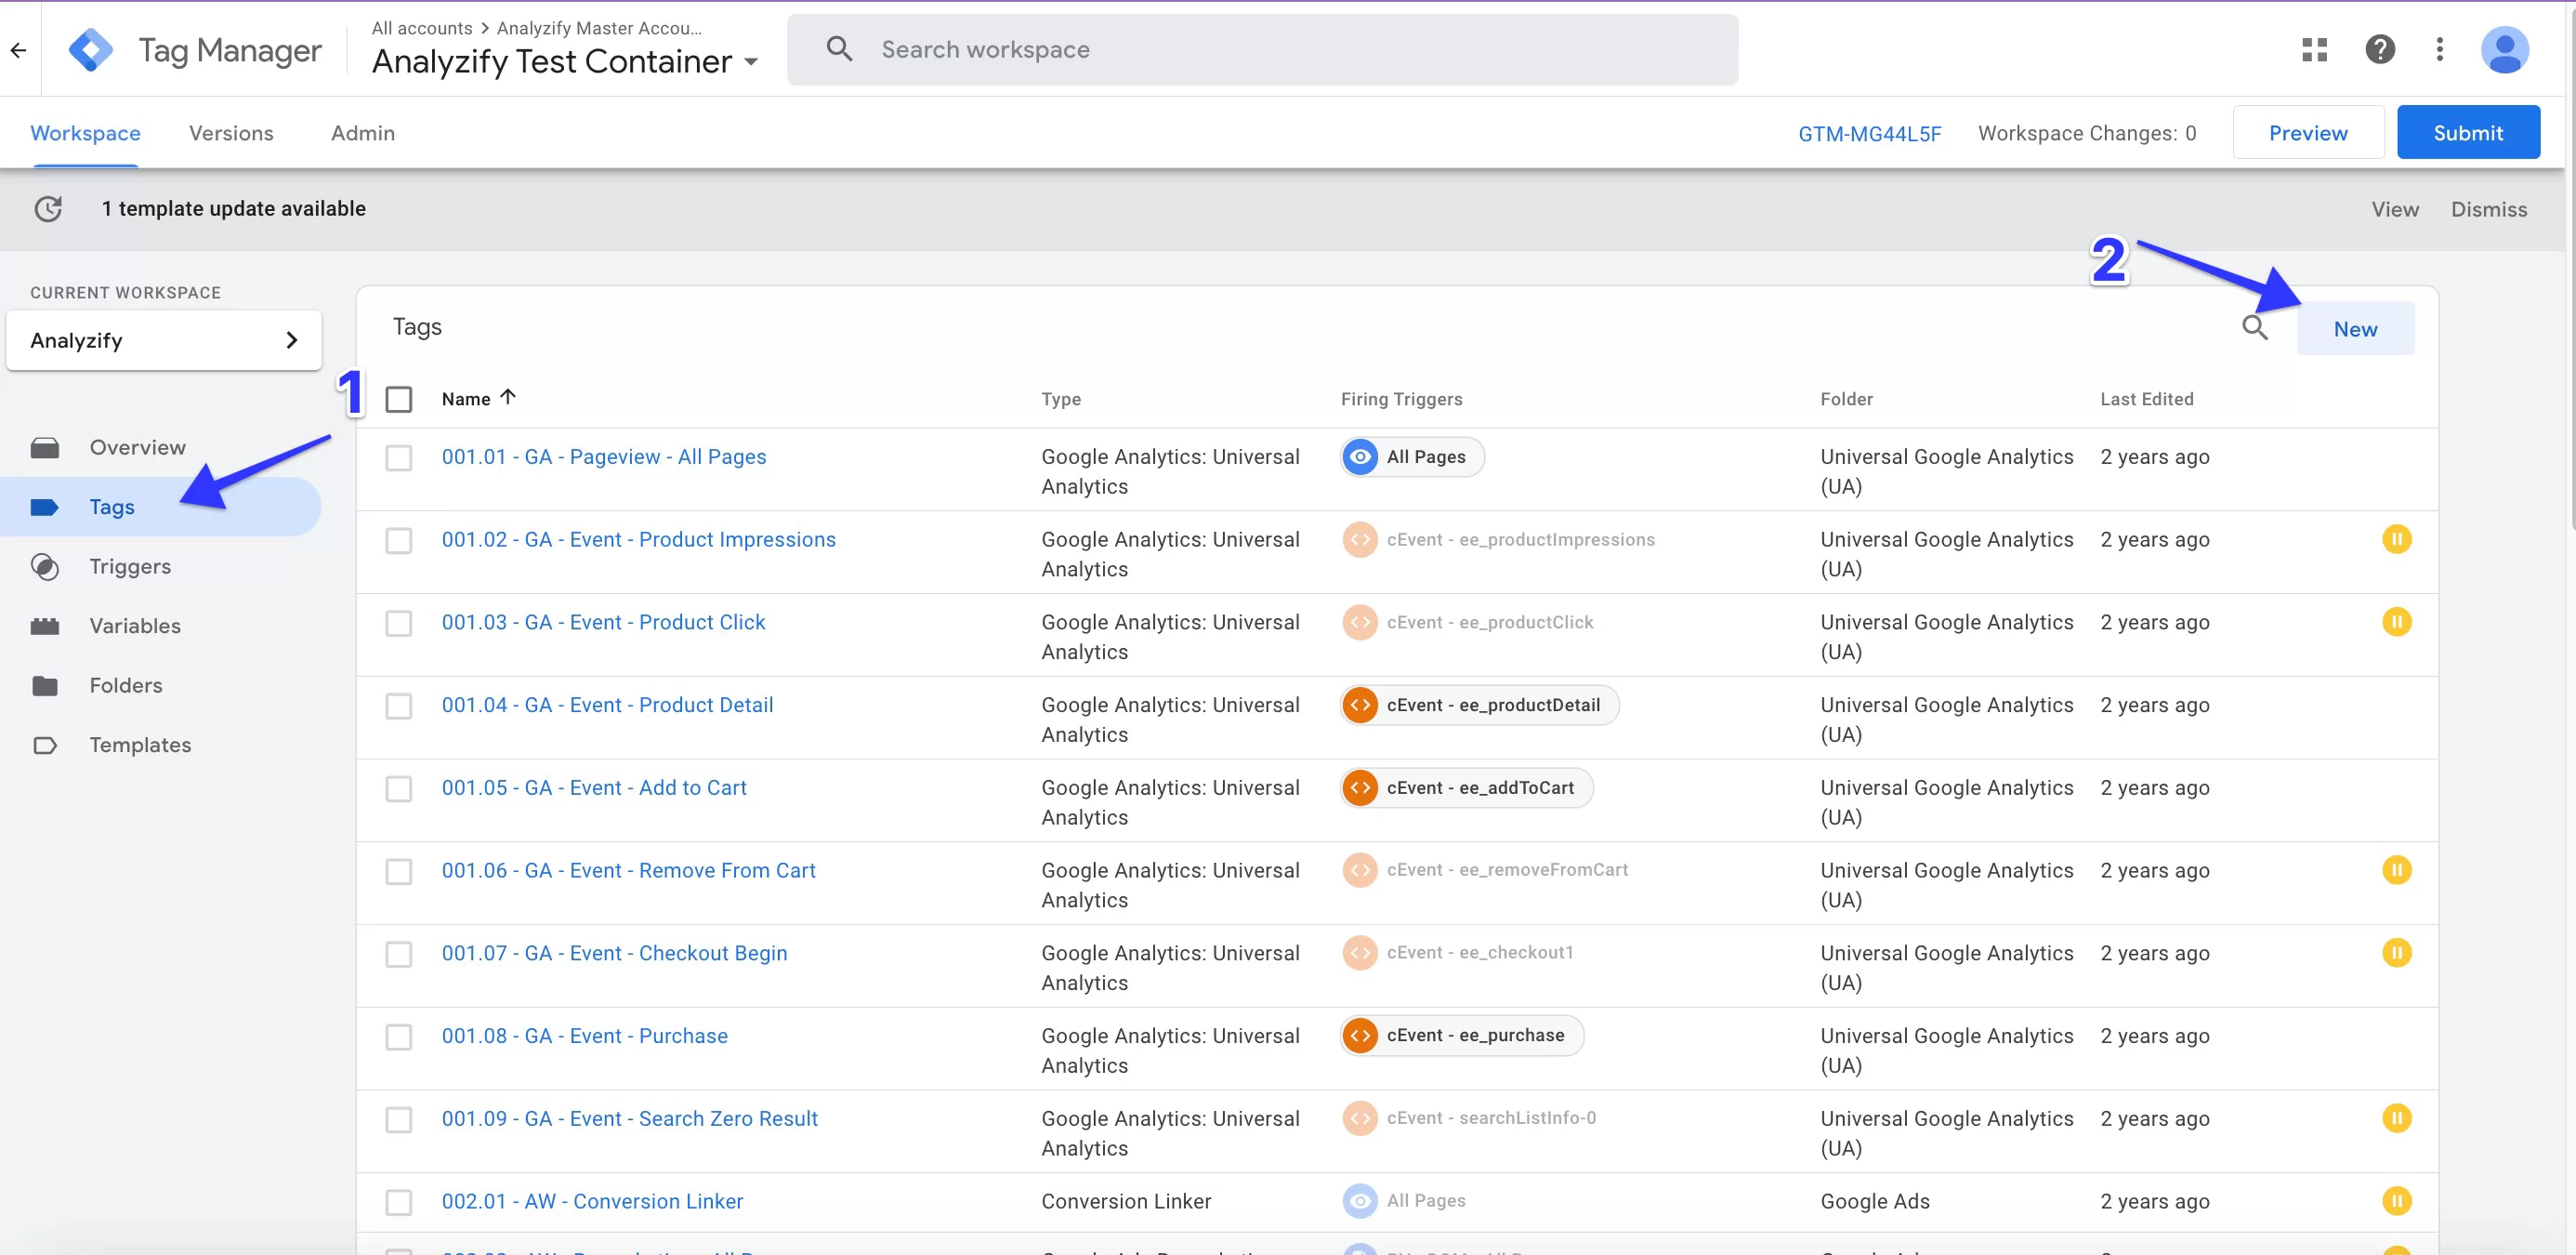Viewport: 2576px width, 1255px height.
Task: Click paused icon on Product Impressions row
Action: (2396, 540)
